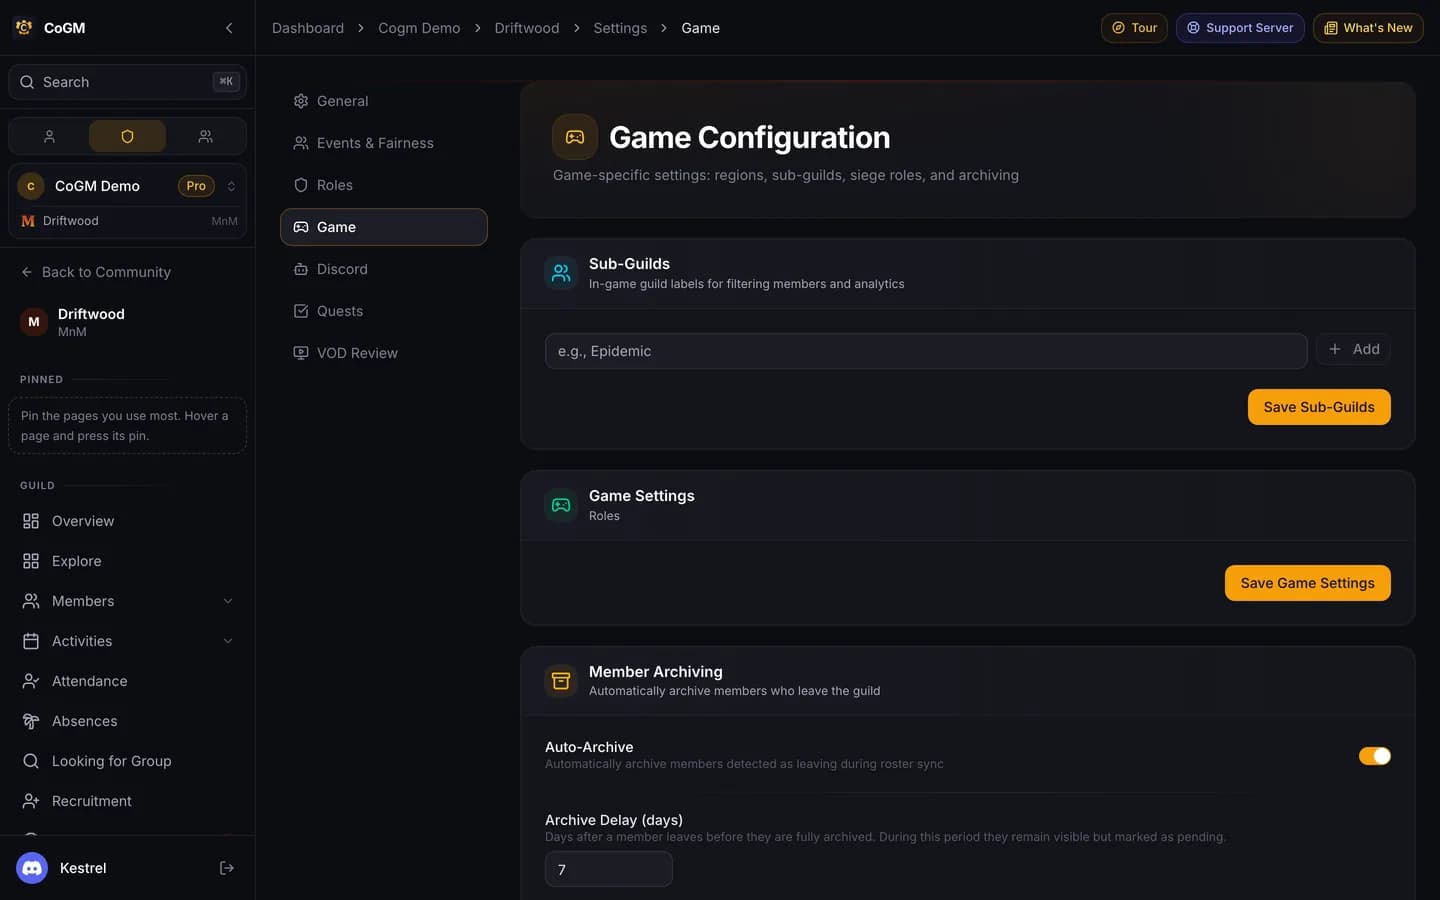Click the Sub-Guilds people icon
Viewport: 1440px width, 900px height.
[561, 273]
